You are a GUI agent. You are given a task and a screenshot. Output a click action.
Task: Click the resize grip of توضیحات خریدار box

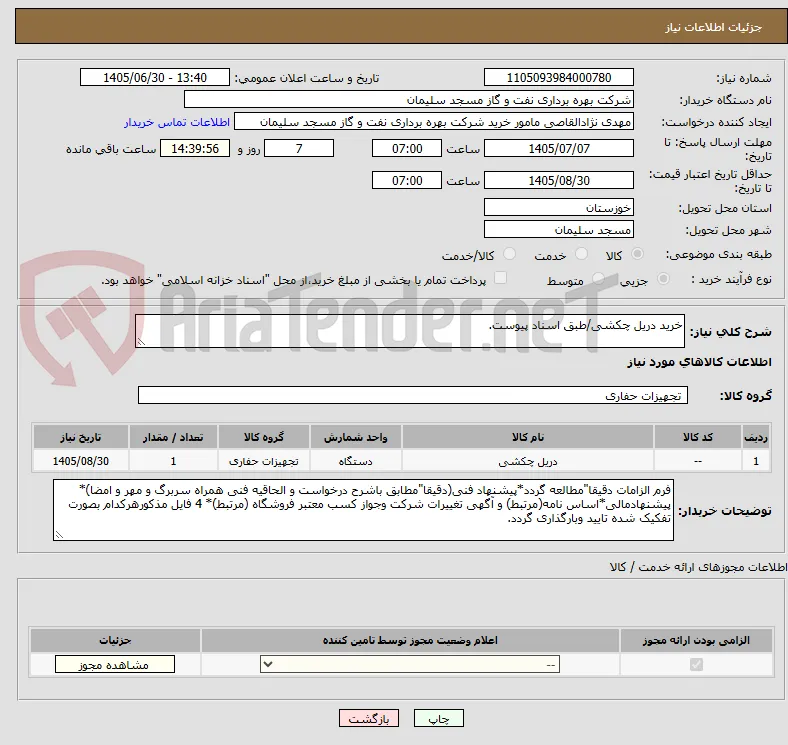click(59, 535)
